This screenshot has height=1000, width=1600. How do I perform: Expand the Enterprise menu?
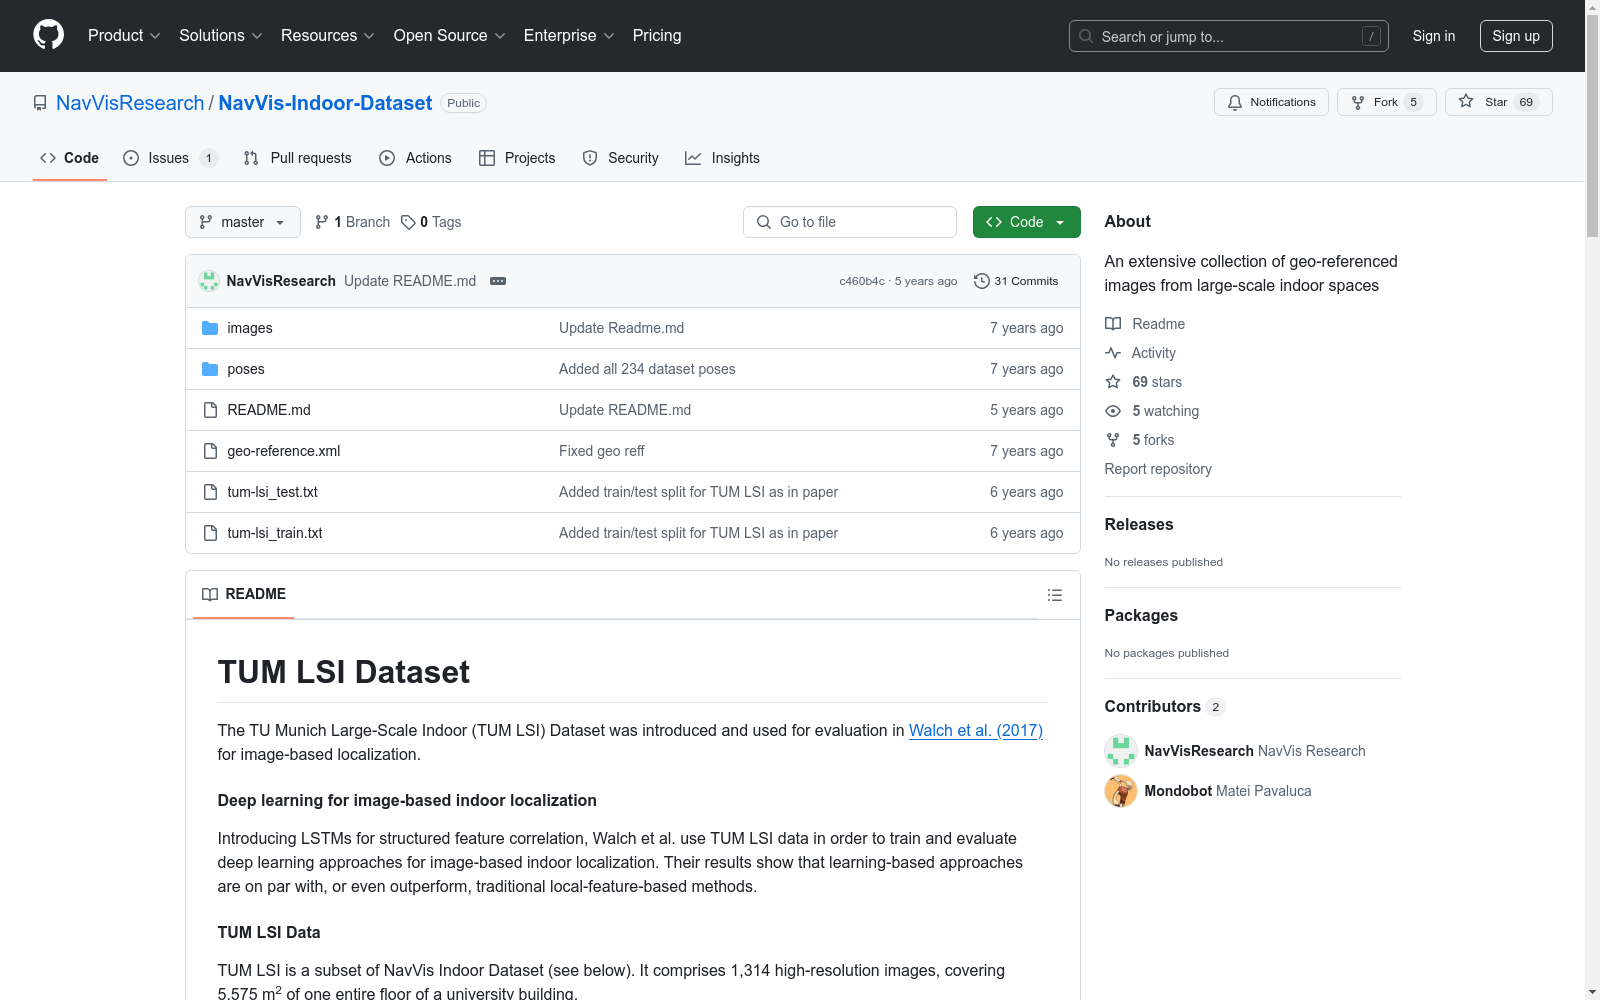point(569,35)
